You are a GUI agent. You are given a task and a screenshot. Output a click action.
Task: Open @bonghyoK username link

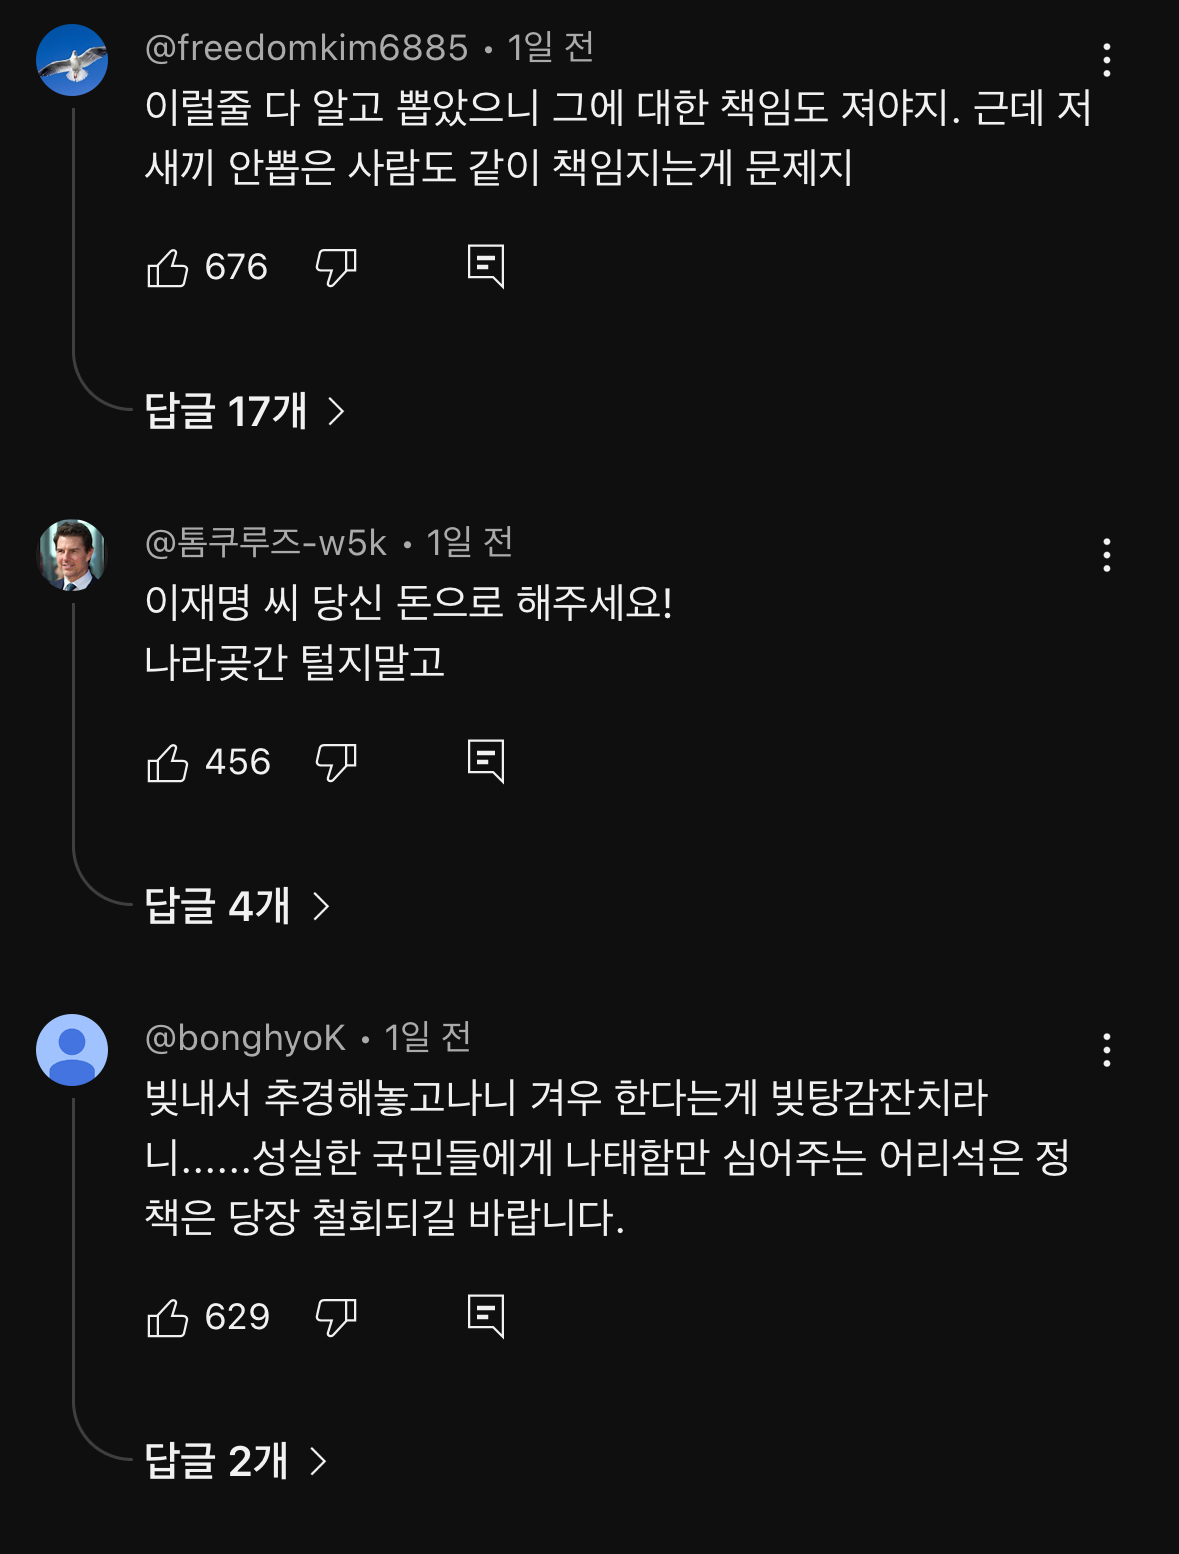[245, 1038]
